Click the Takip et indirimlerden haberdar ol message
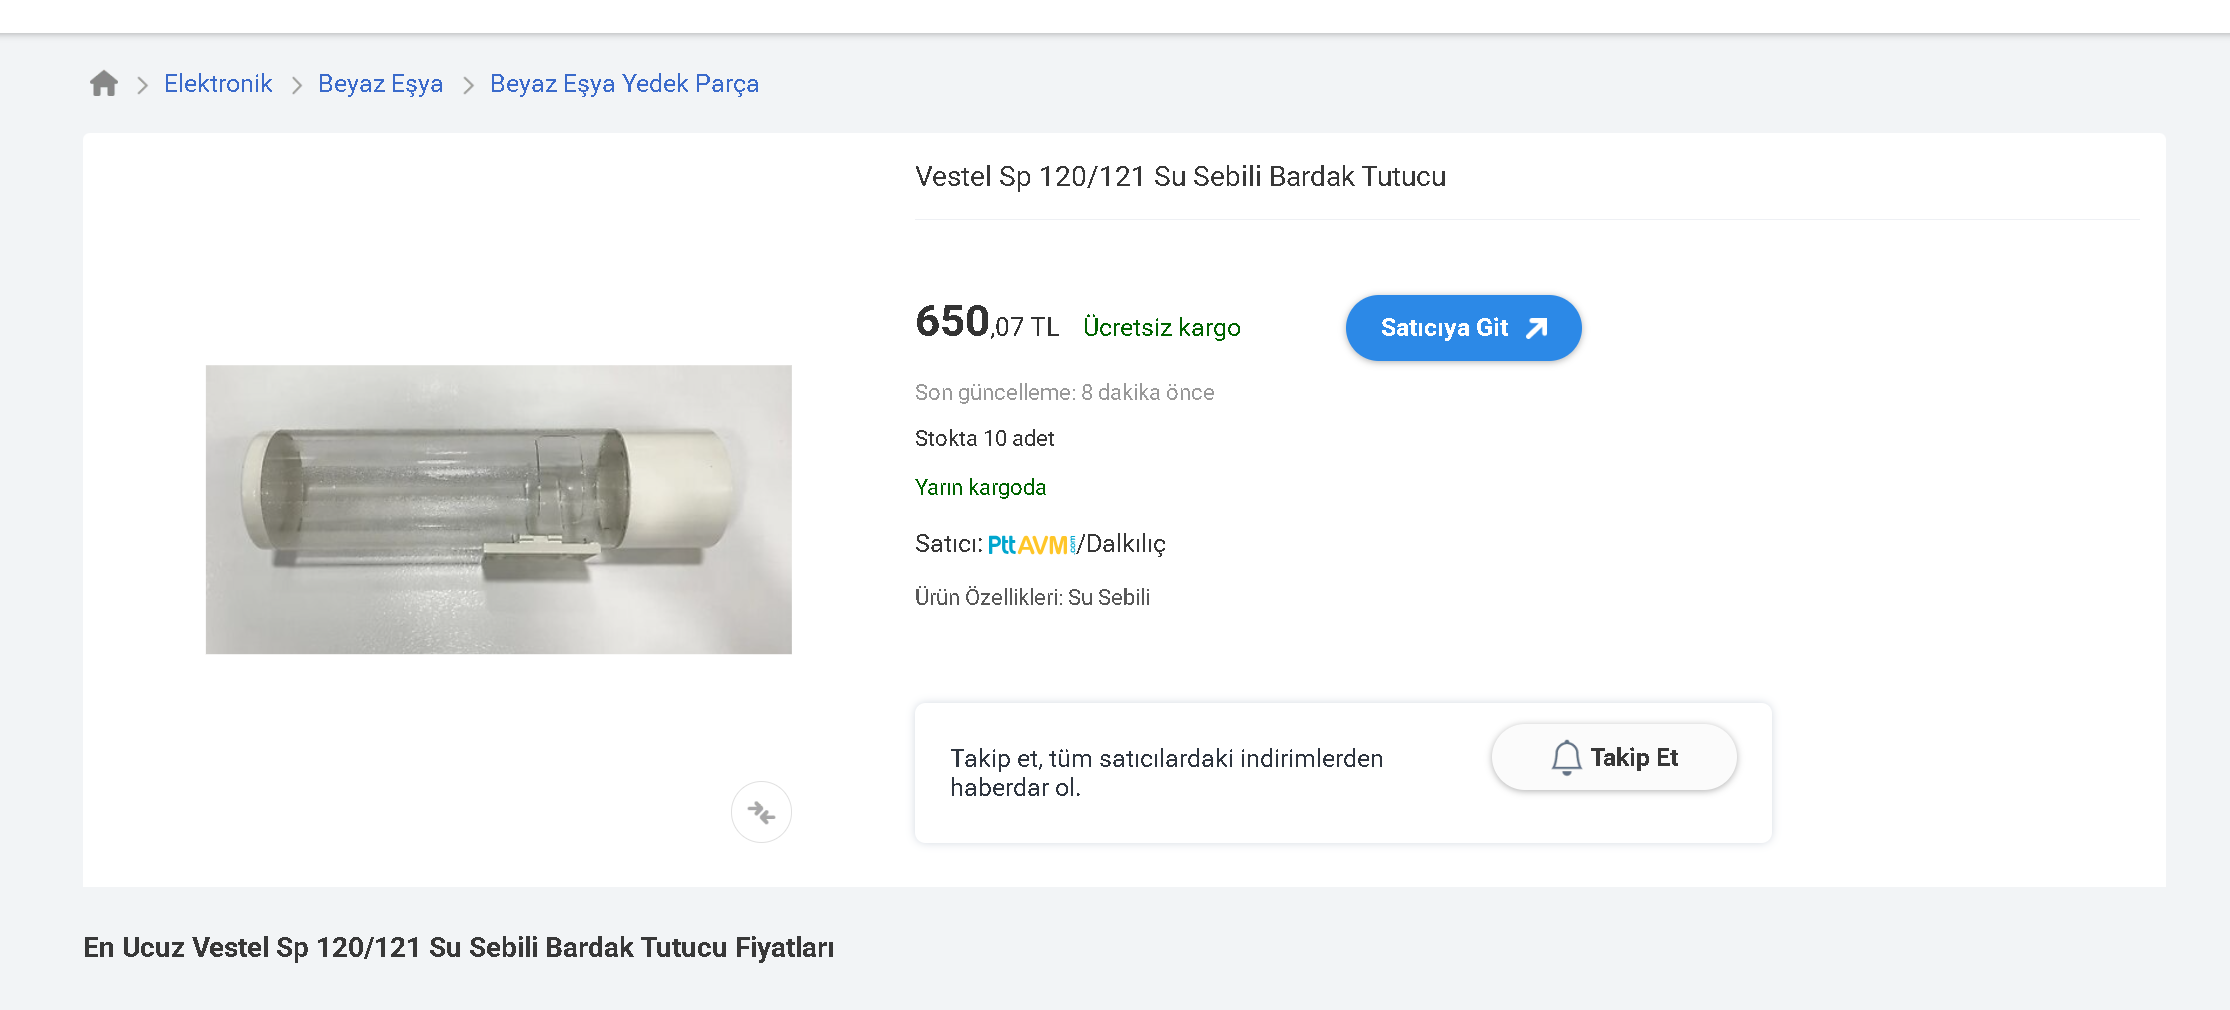The height and width of the screenshot is (1010, 2230). 1166,773
